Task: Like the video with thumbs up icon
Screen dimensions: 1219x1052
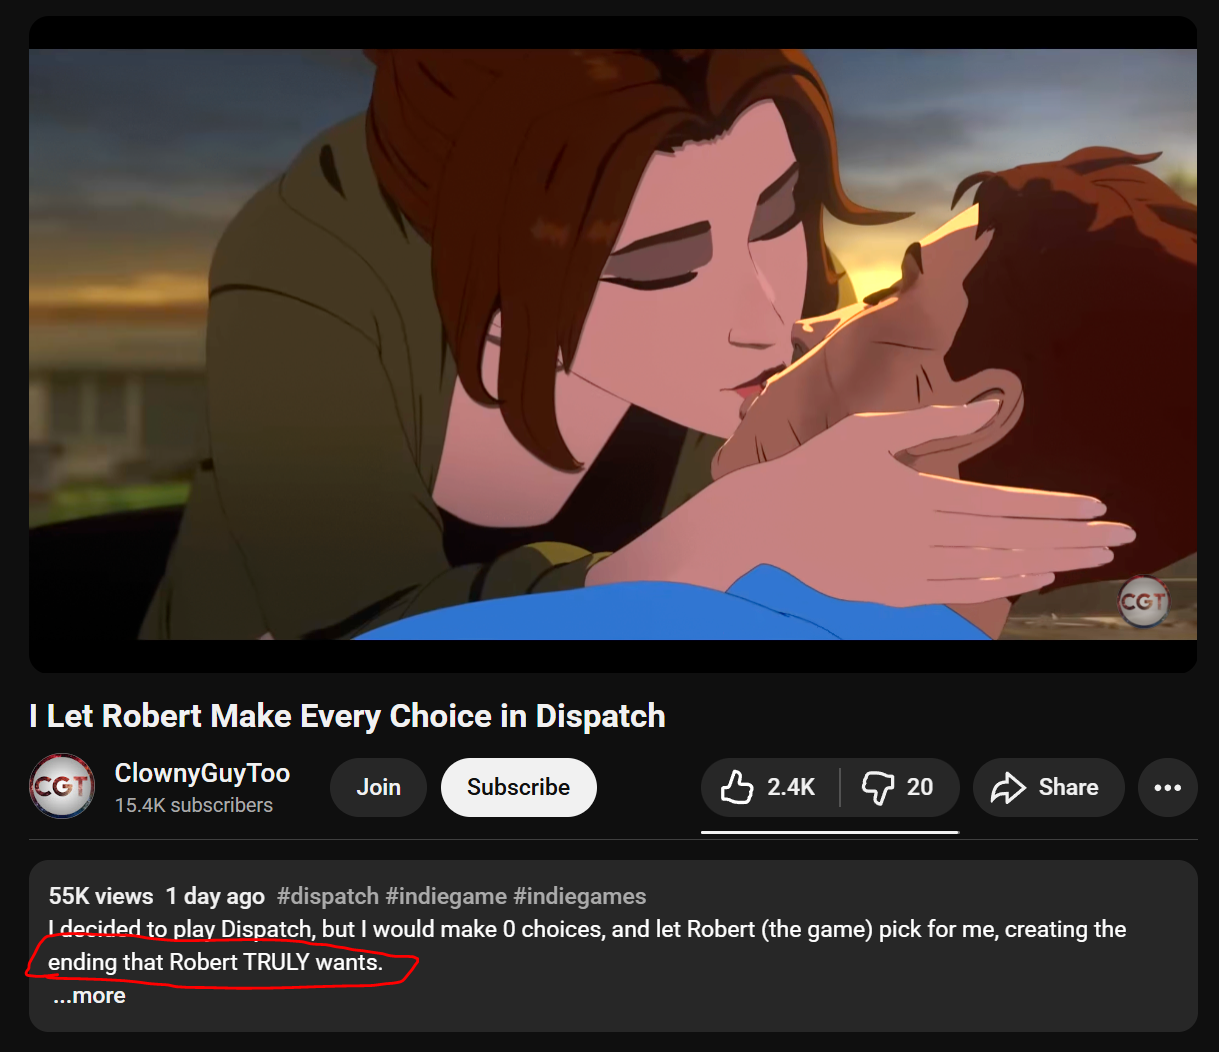Action: pyautogui.click(x=737, y=787)
